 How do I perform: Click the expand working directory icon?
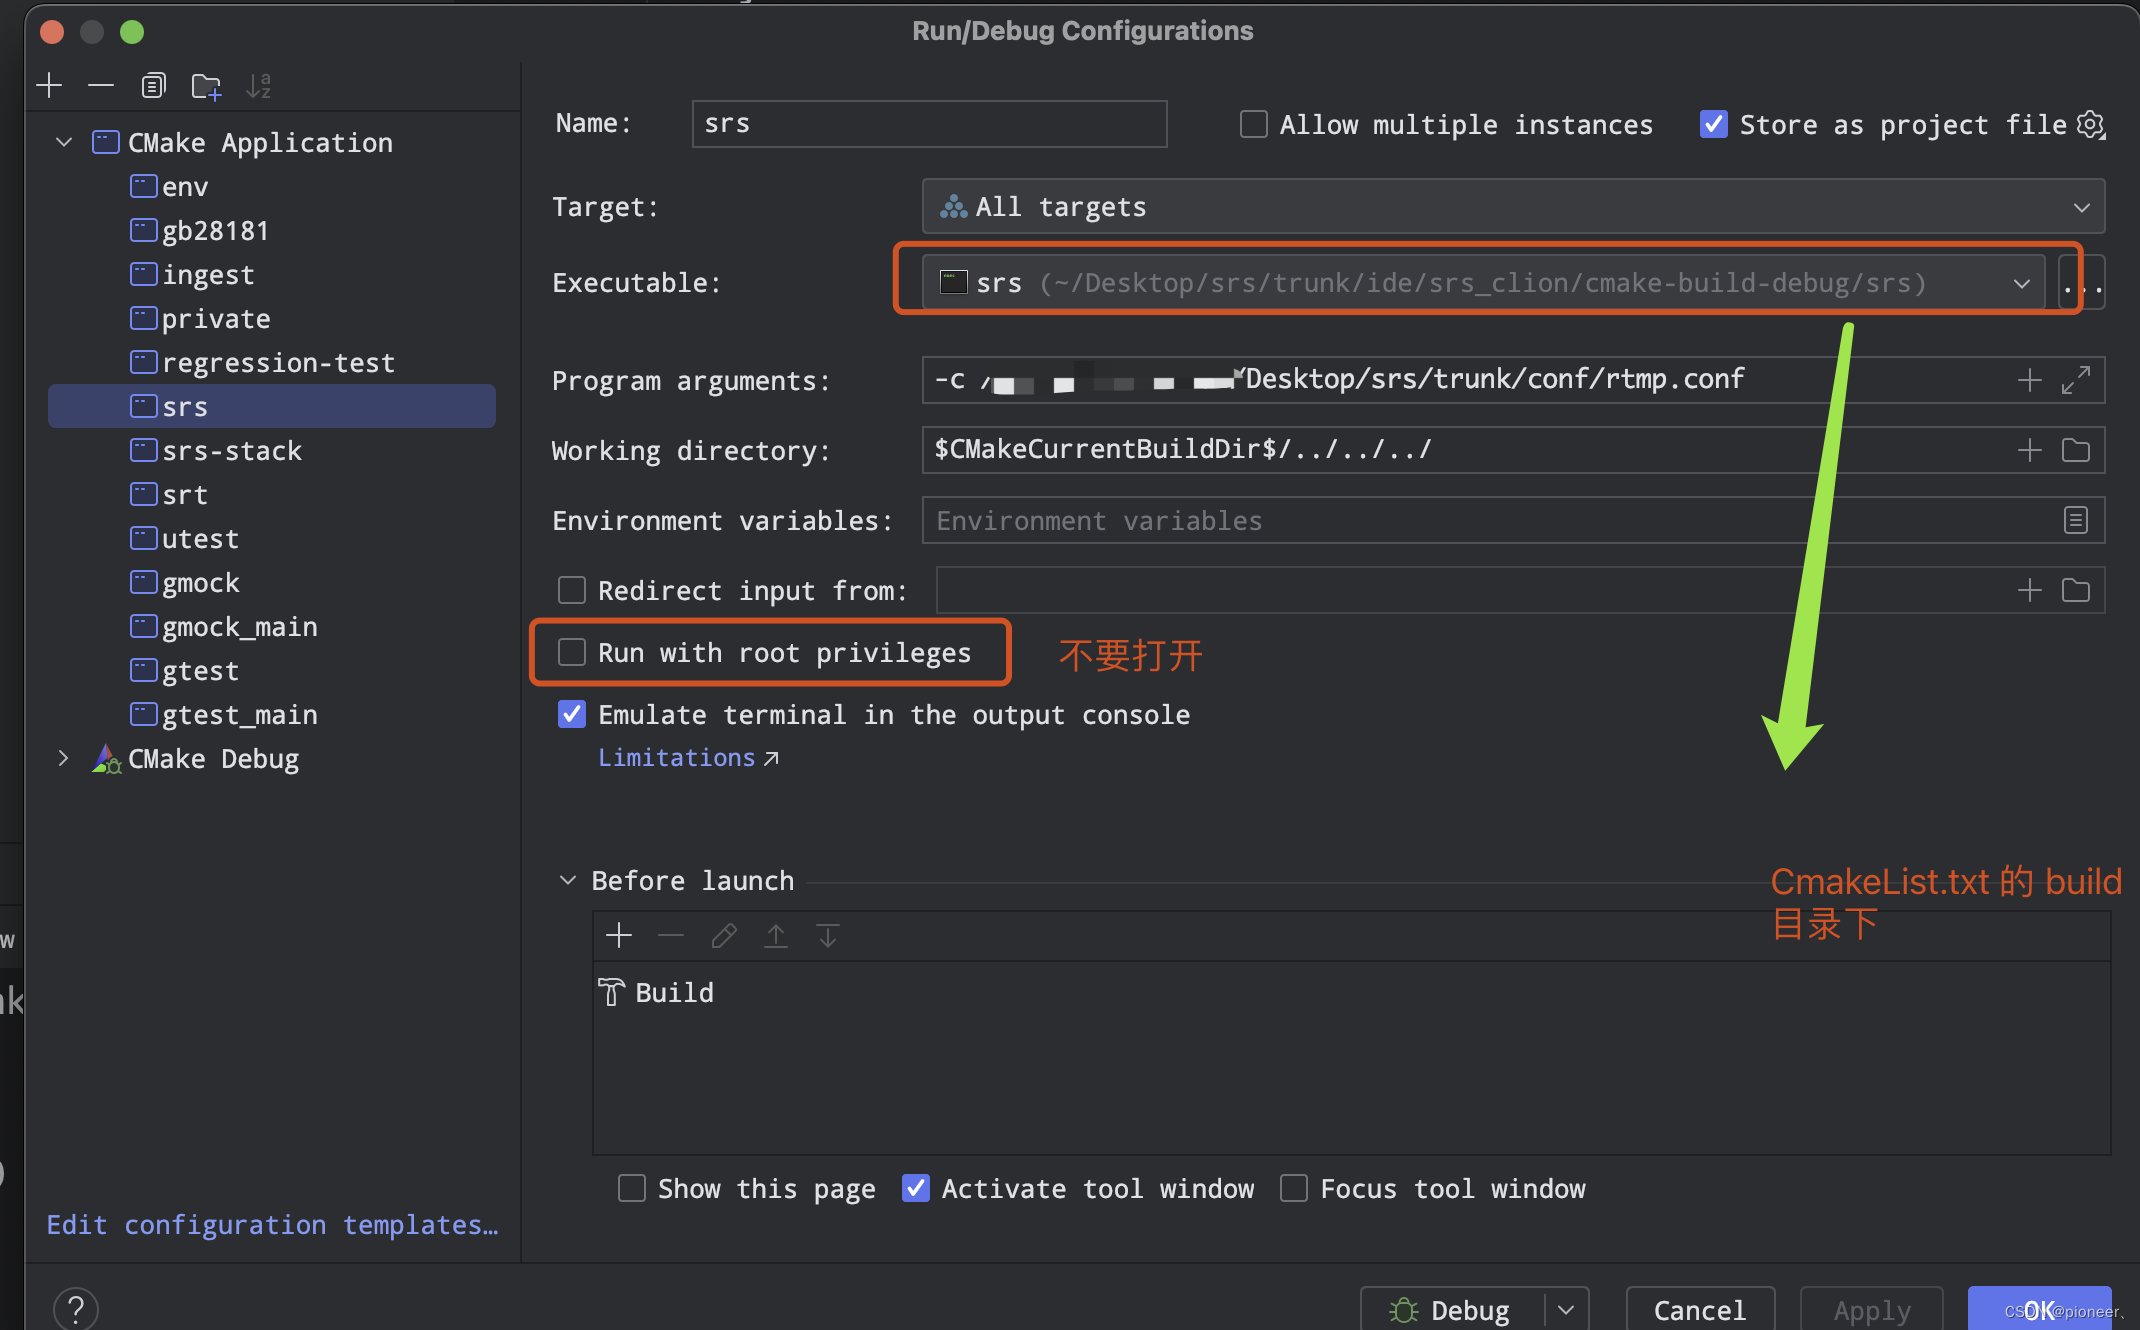click(2077, 449)
